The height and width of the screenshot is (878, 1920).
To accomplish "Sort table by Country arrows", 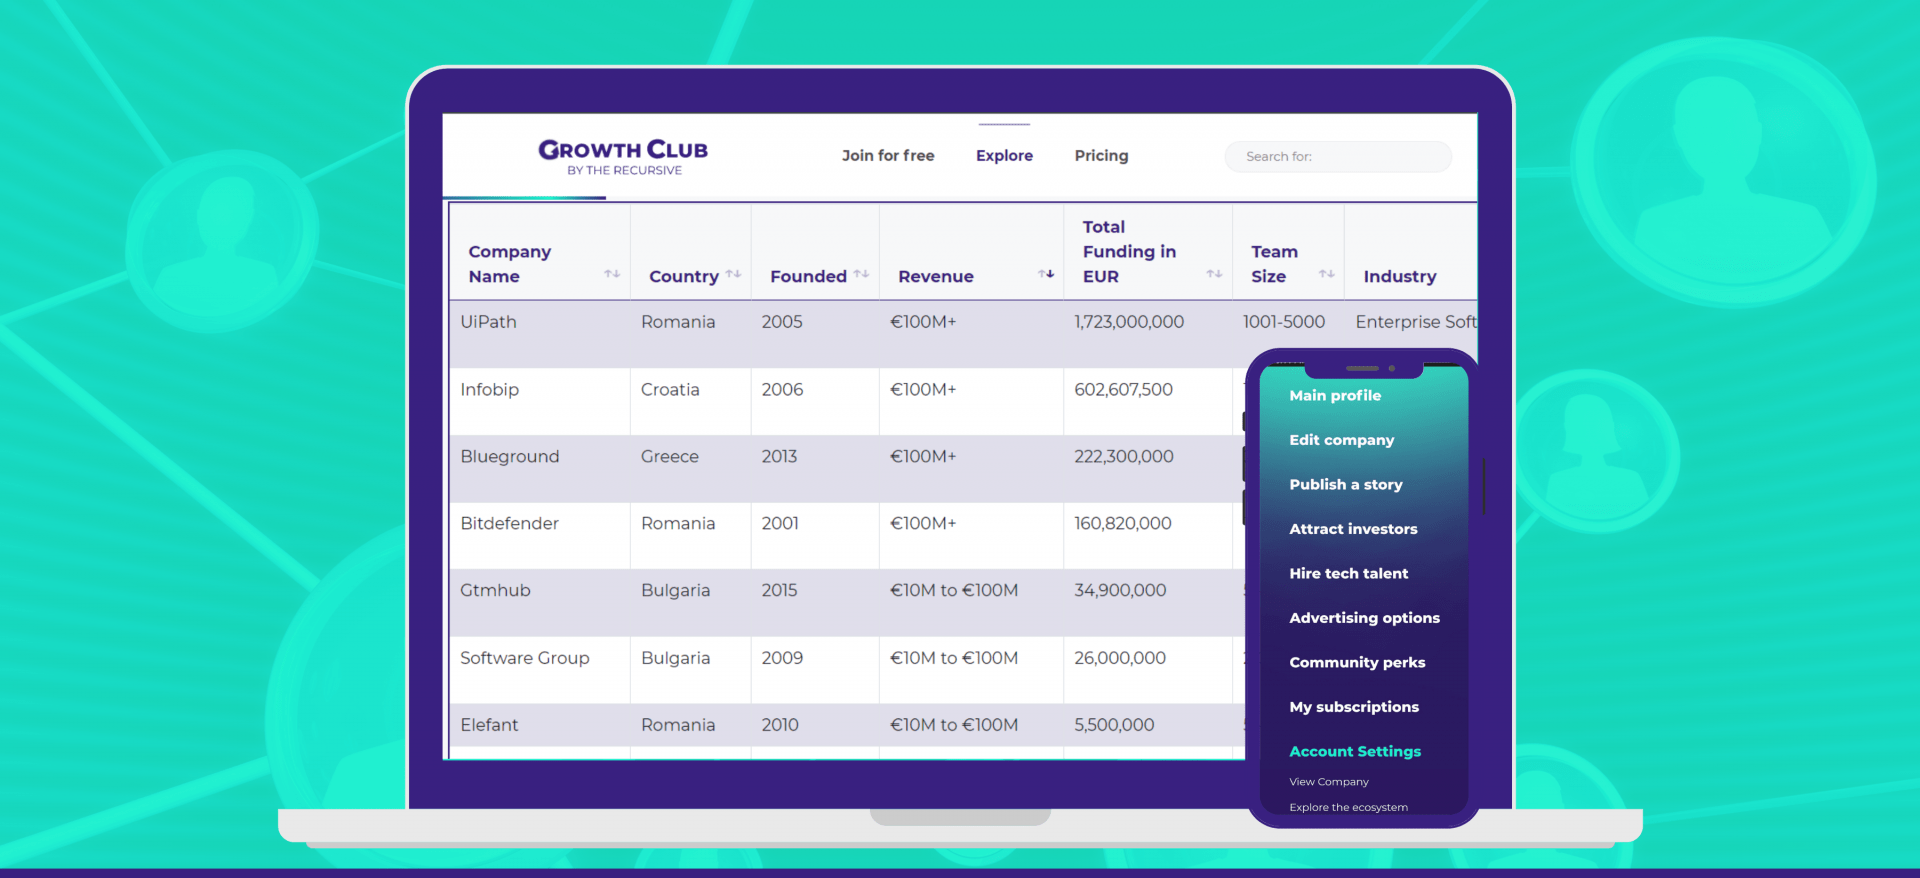I will point(733,274).
